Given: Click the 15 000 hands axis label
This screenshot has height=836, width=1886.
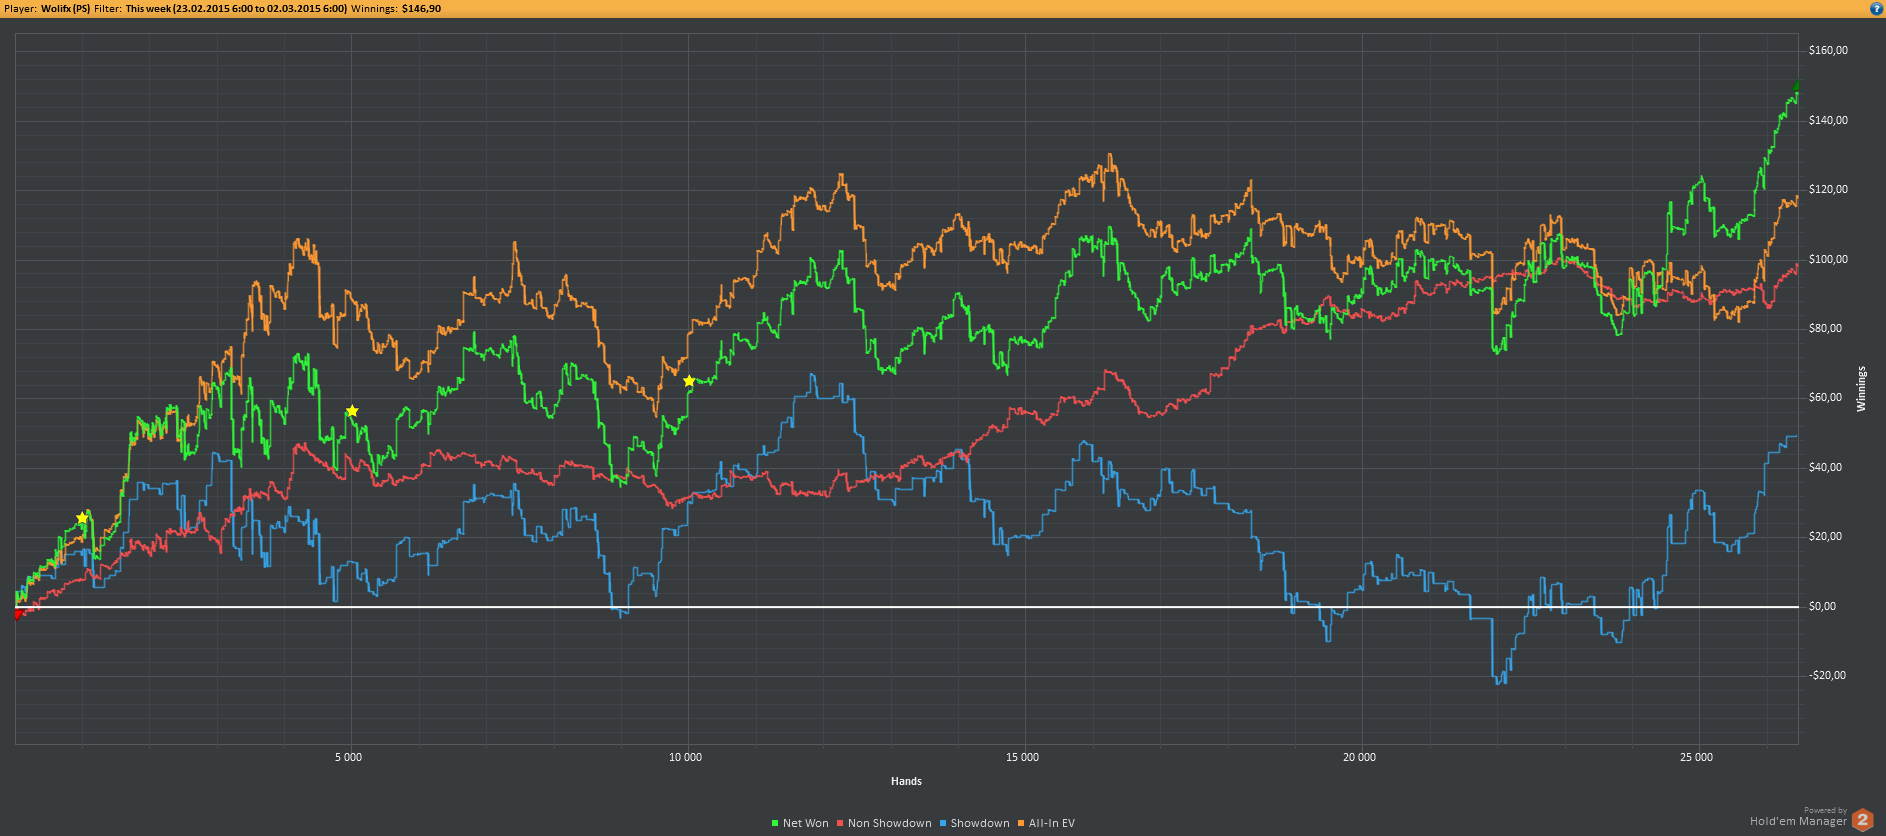Looking at the screenshot, I should (x=1022, y=757).
